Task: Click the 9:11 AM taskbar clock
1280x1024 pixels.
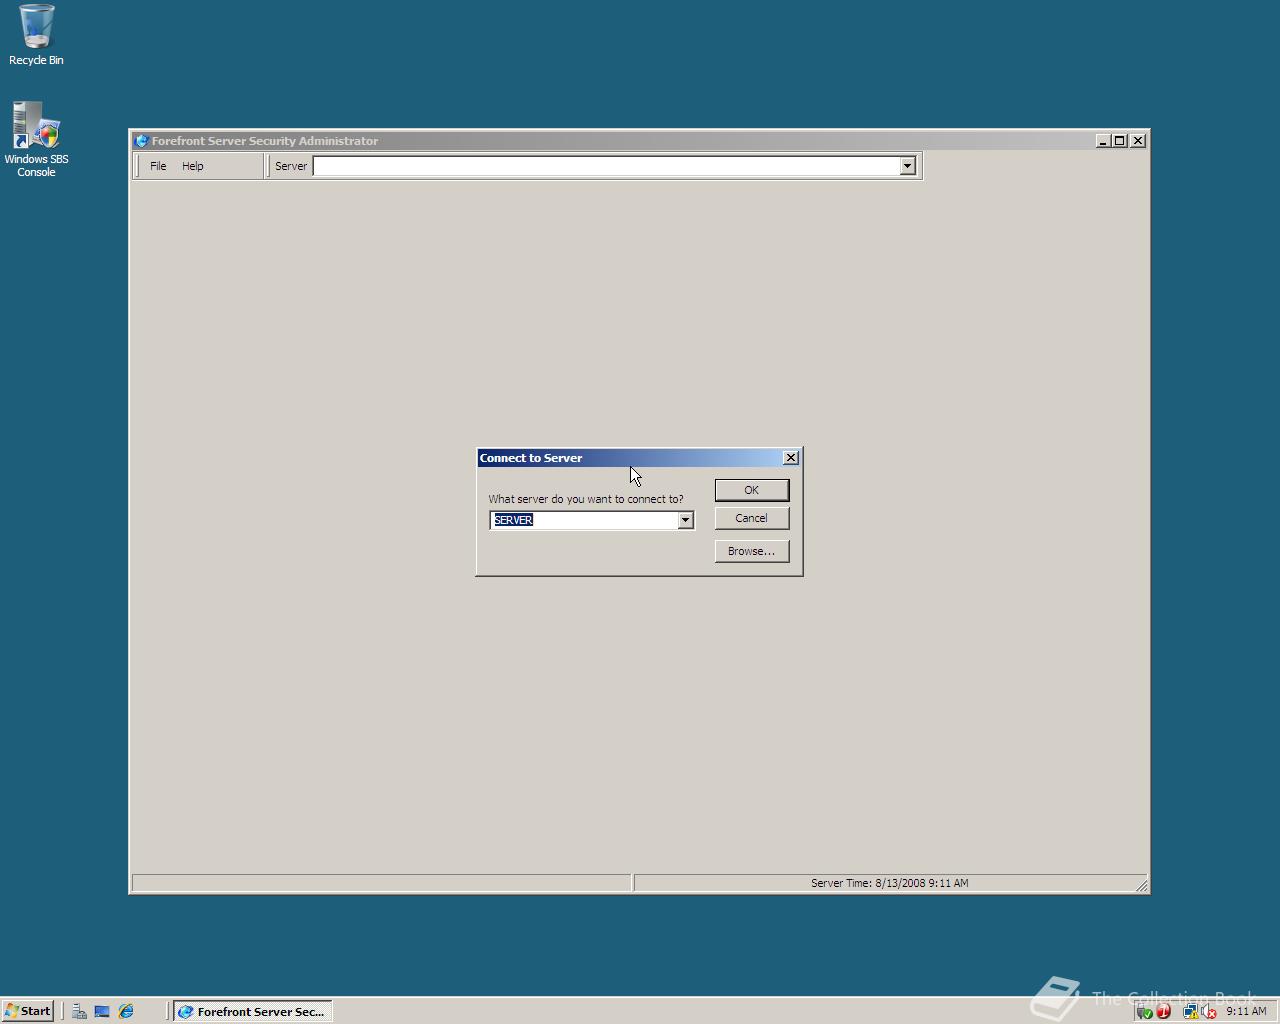Action: click(x=1246, y=1011)
